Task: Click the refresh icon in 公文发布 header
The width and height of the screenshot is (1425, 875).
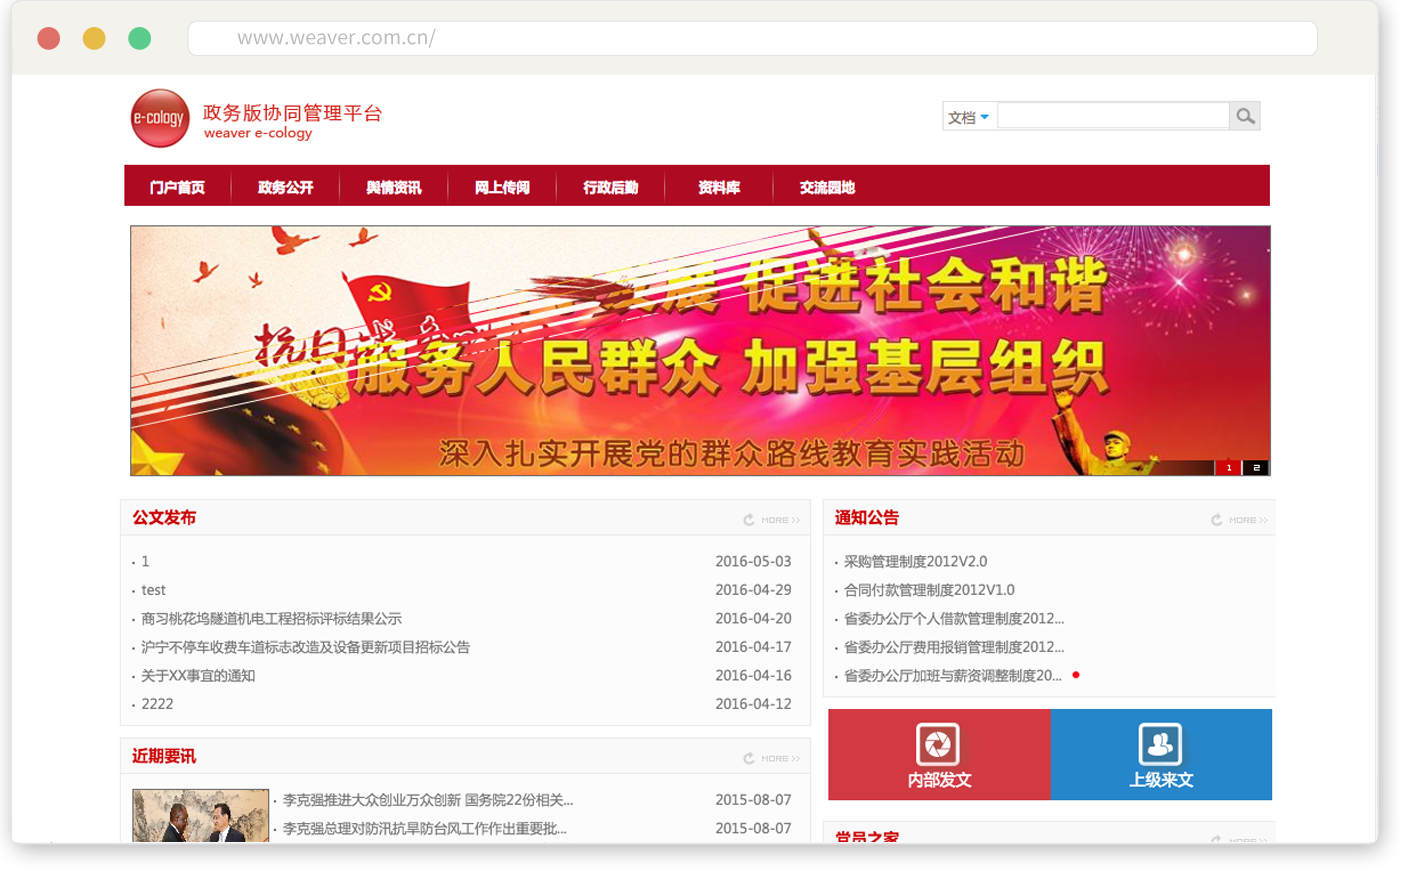Action: click(x=749, y=520)
